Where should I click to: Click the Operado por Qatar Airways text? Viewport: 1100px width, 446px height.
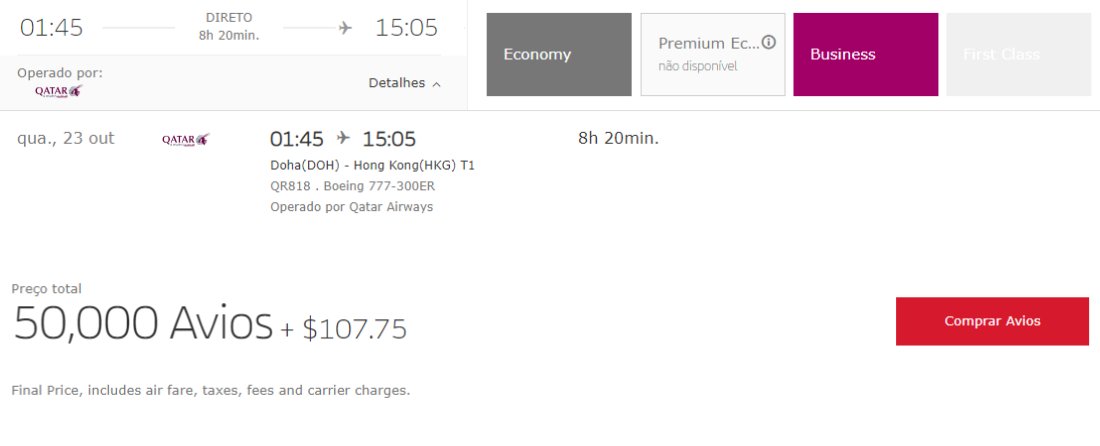click(x=351, y=207)
